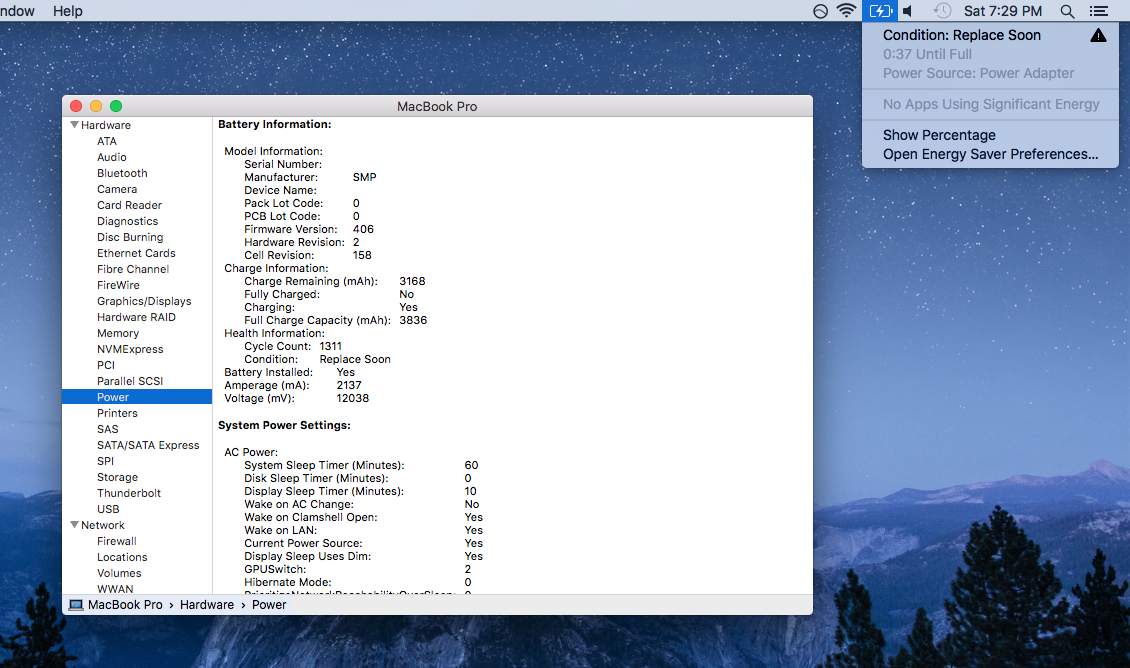This screenshot has height=668, width=1130.
Task: Select SAS in the sidebar
Action: pos(107,429)
